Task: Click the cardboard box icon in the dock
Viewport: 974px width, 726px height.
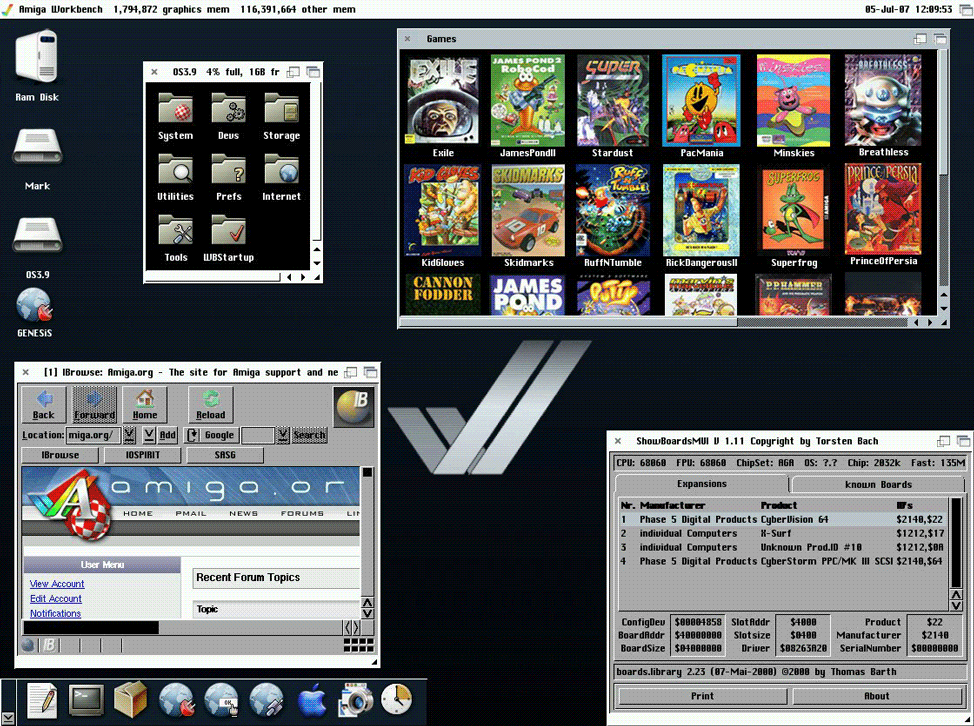Action: click(x=130, y=699)
